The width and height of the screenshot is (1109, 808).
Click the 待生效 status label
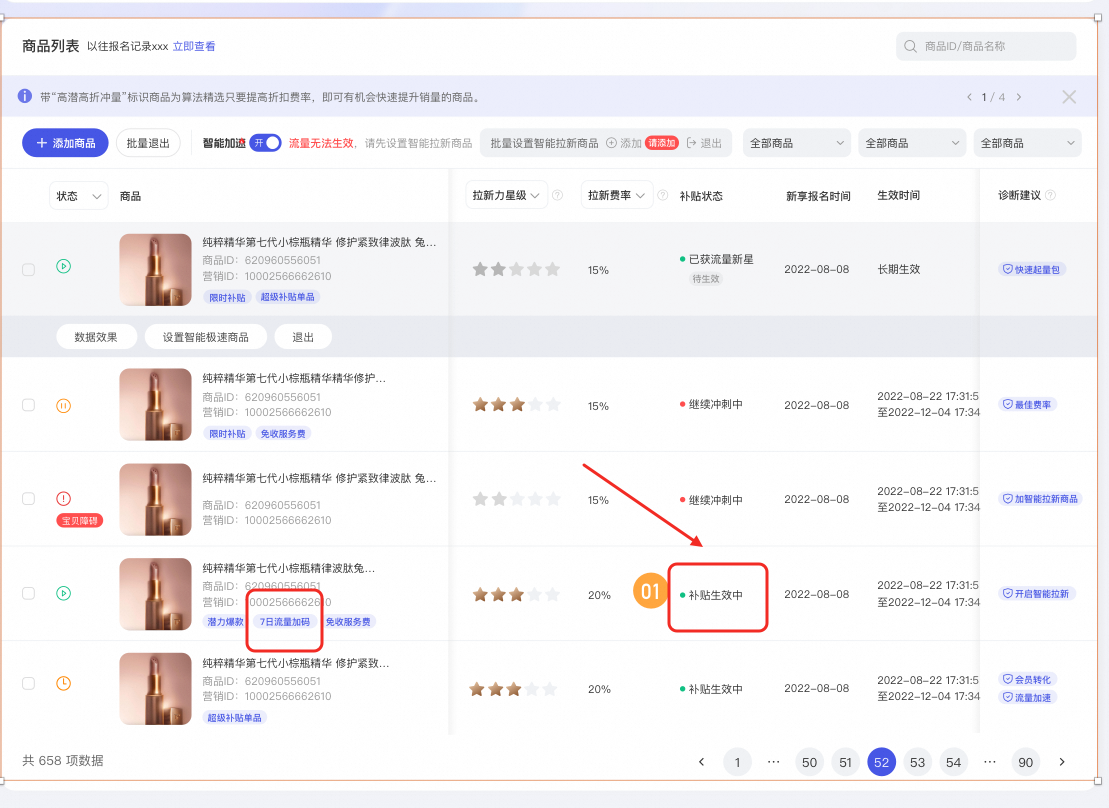click(x=705, y=279)
